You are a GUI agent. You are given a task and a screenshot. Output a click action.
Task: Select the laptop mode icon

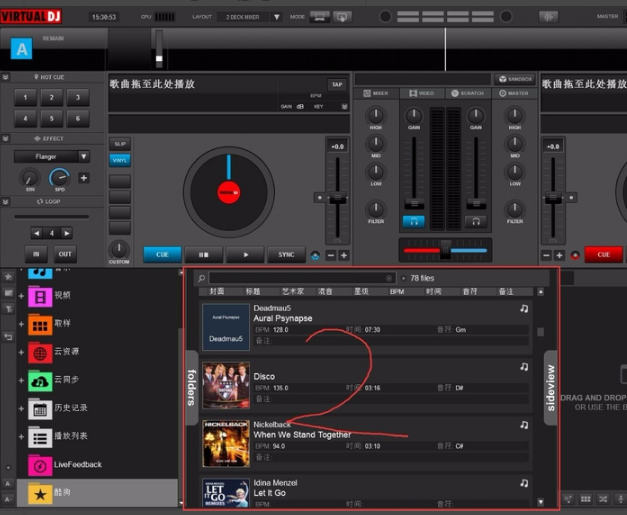coord(319,17)
